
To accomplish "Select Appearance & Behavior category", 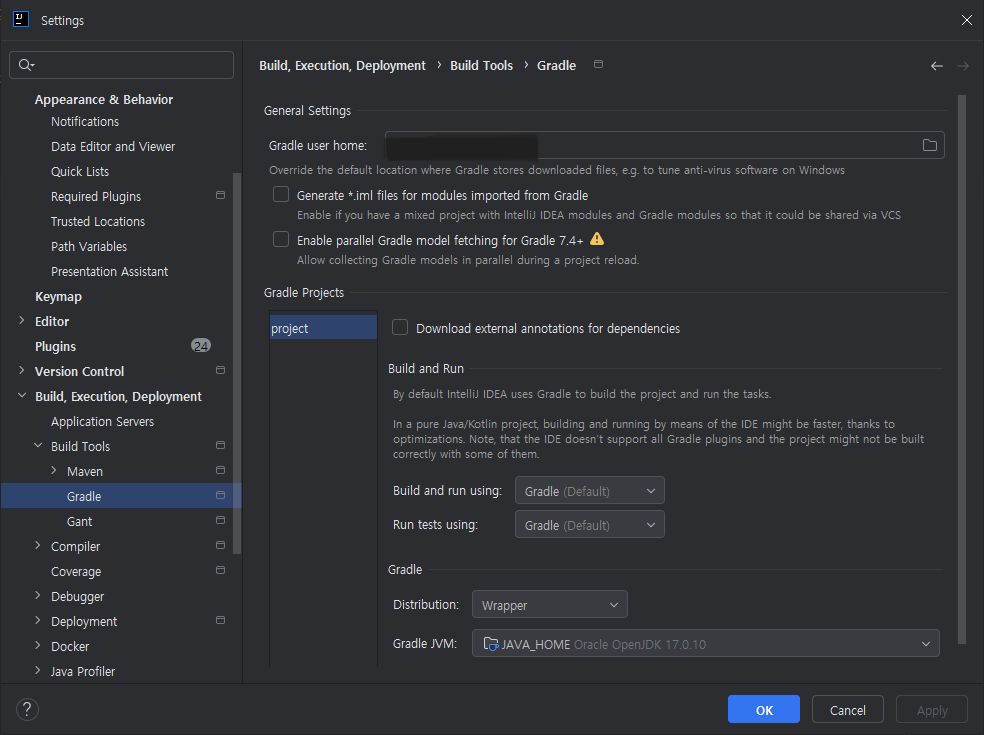I will click(x=104, y=99).
